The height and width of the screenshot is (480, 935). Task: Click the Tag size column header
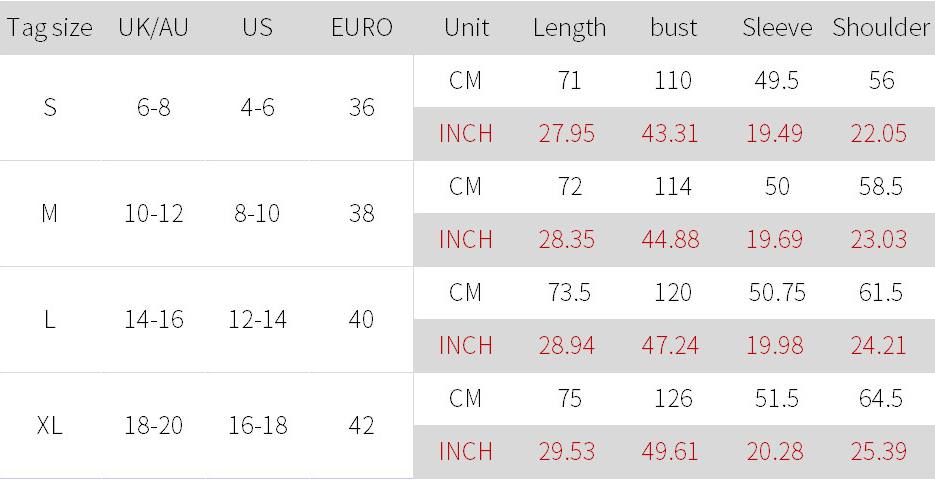pos(49,28)
